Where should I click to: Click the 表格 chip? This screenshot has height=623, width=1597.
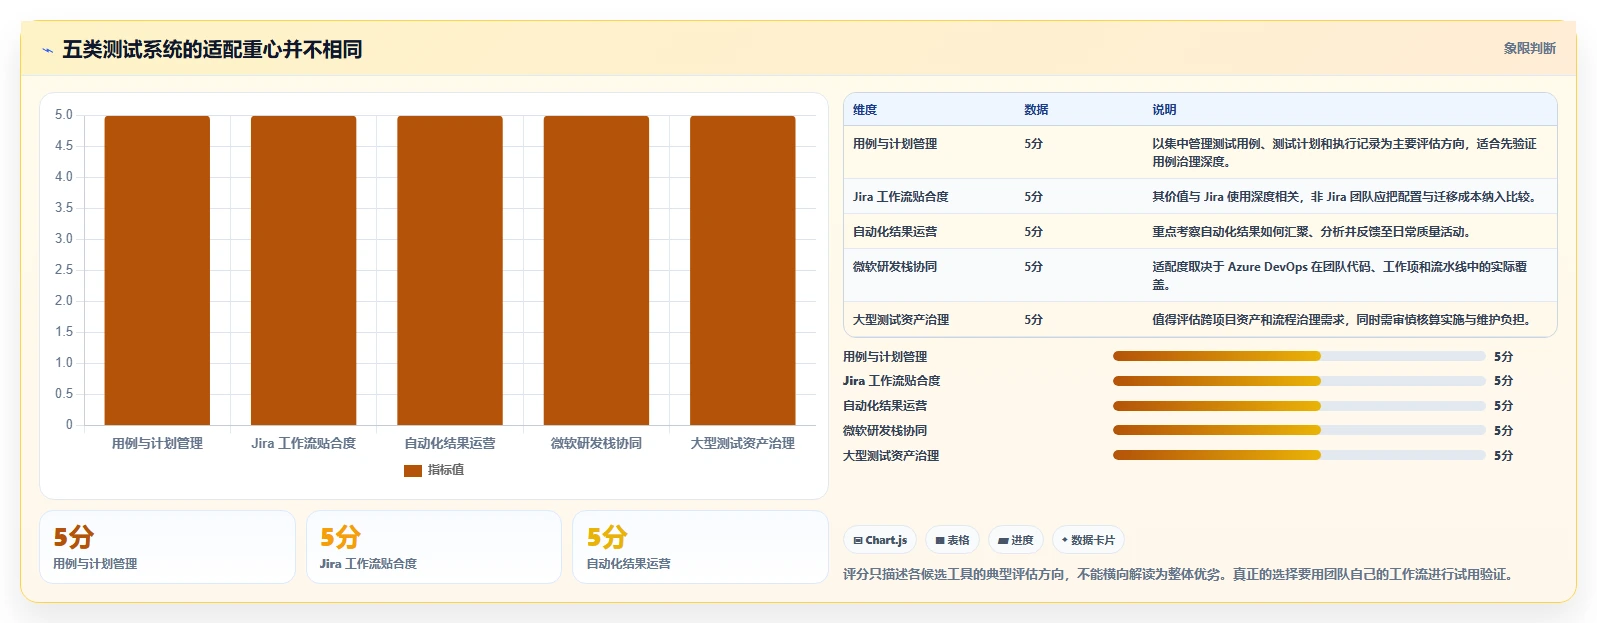pyautogui.click(x=952, y=540)
